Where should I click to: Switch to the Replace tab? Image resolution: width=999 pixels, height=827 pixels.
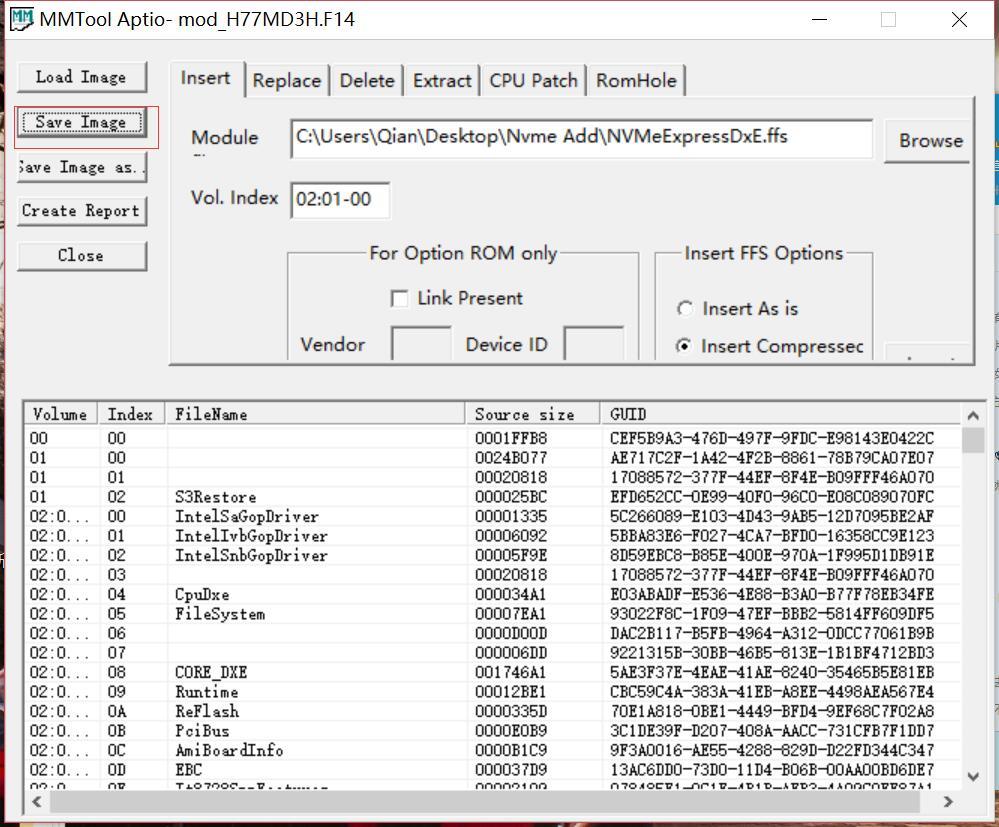(287, 81)
